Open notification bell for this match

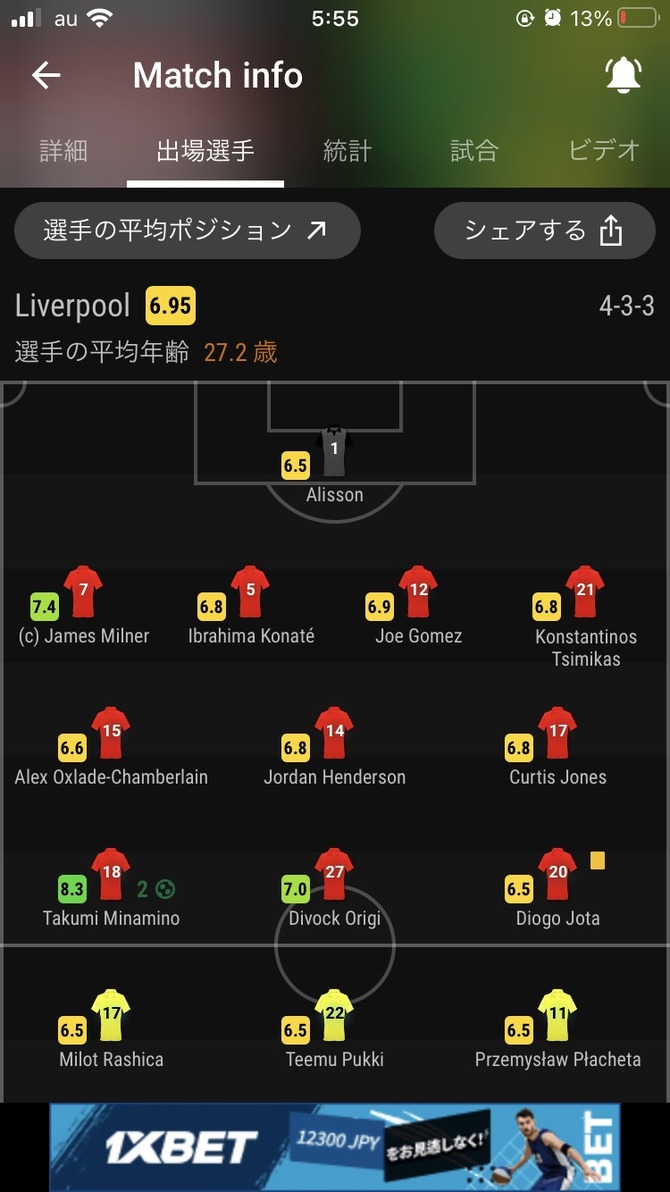tap(623, 75)
